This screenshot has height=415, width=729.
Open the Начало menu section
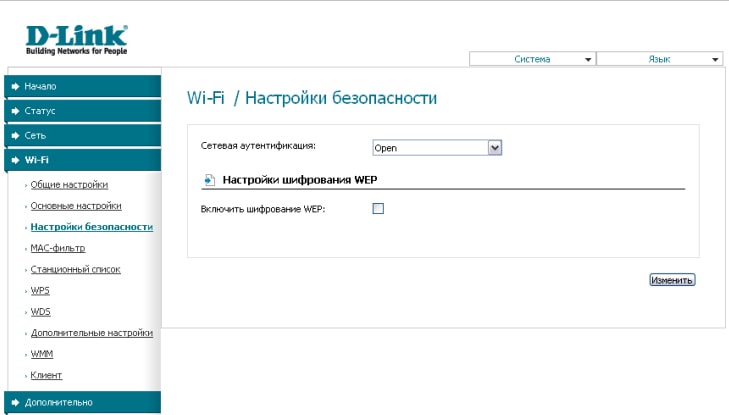click(41, 87)
